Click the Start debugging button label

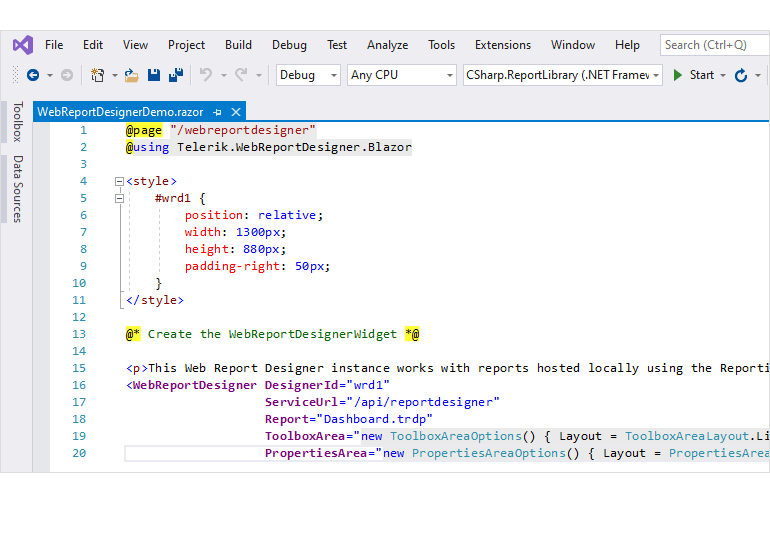point(701,75)
